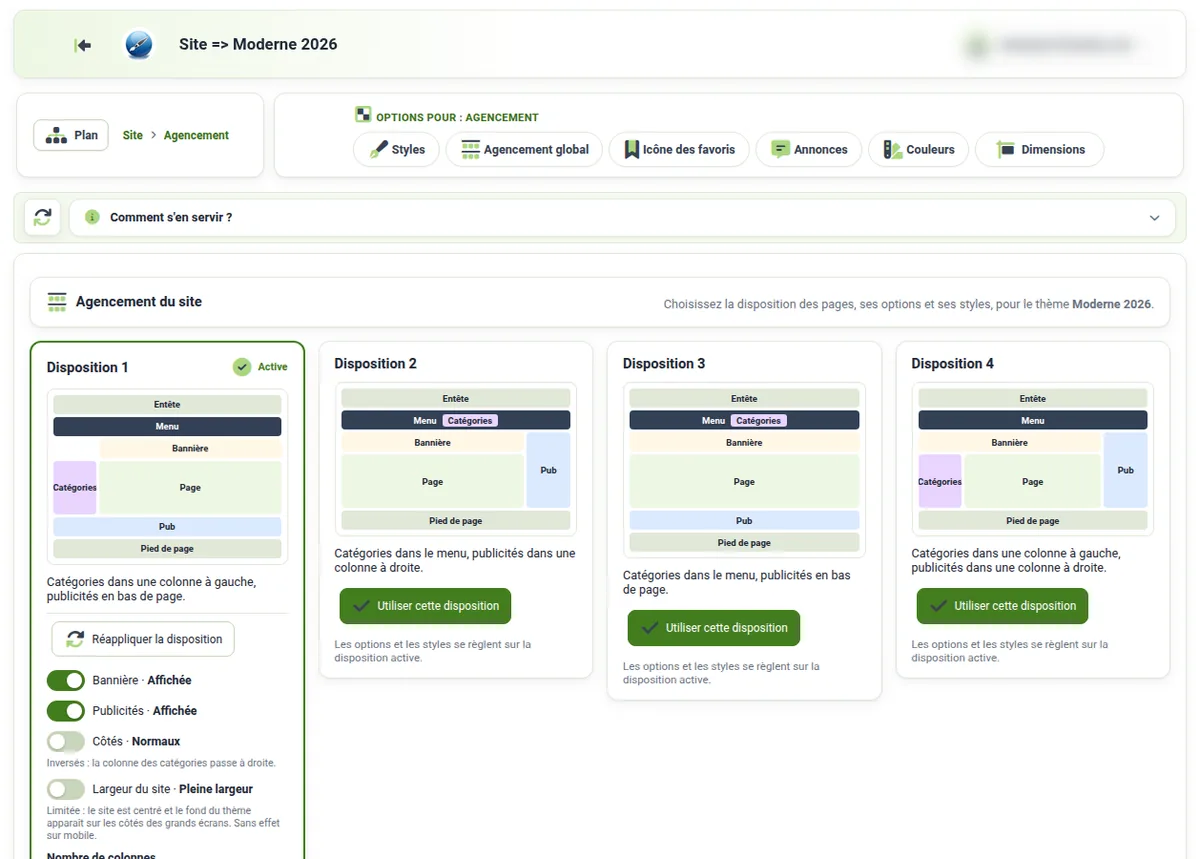Click the refresh icon beside help panel
This screenshot has width=1200, height=859.
[x=42, y=217]
